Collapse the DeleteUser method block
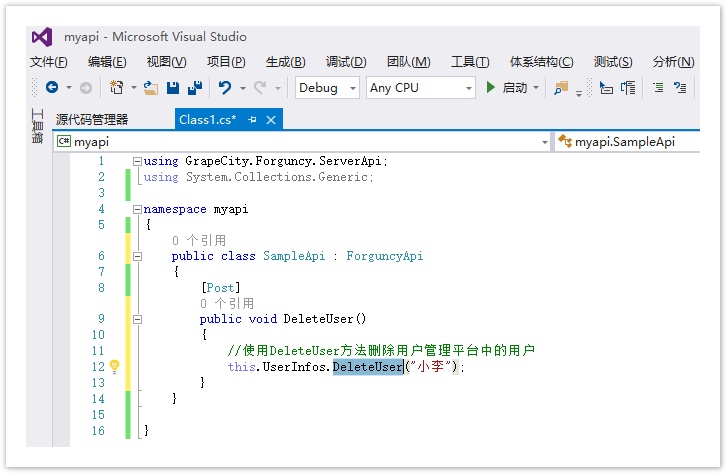Image resolution: width=726 pixels, height=473 pixels. (137, 319)
